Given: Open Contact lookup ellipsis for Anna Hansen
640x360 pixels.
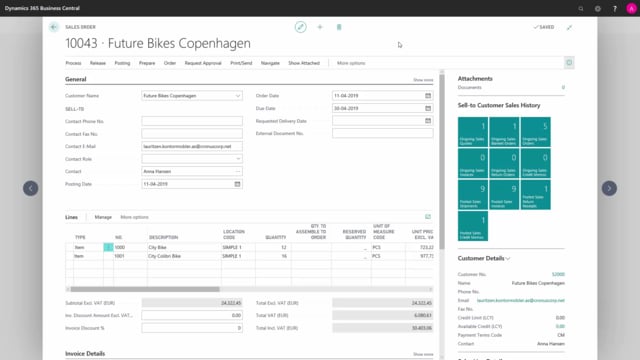Looking at the screenshot, I should point(238,171).
